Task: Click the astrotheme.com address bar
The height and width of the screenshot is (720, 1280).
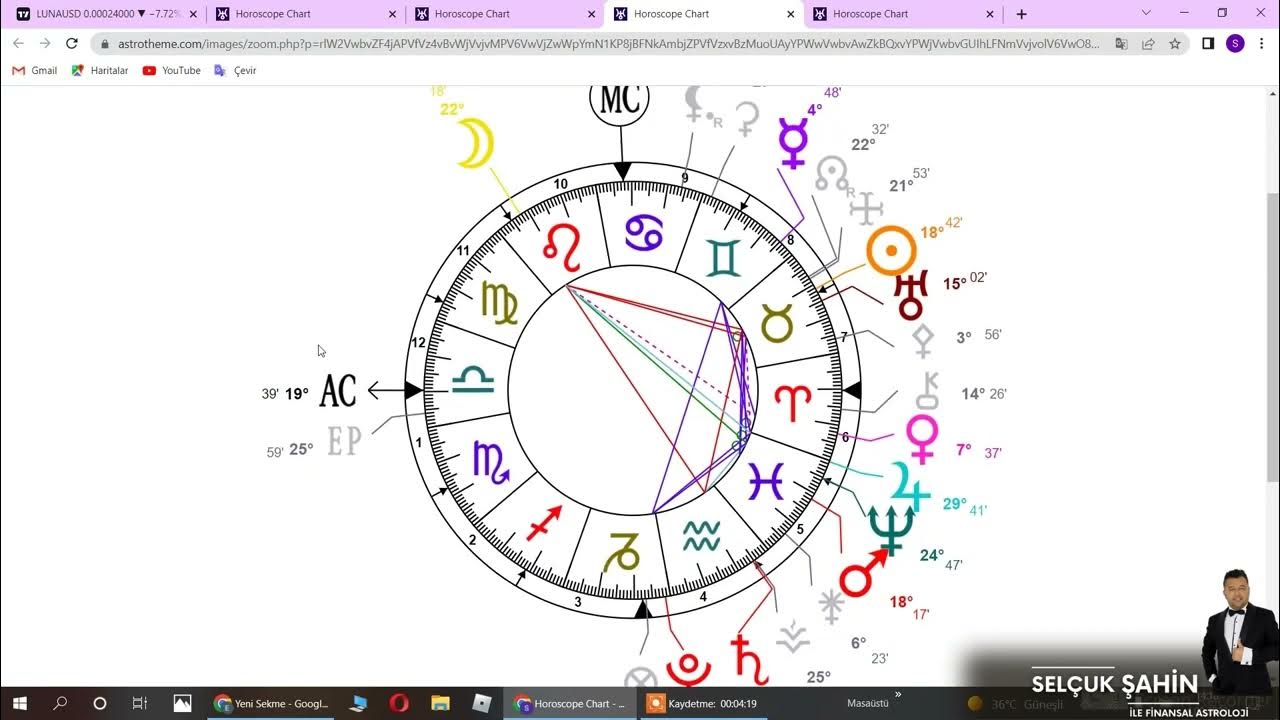Action: click(x=610, y=44)
